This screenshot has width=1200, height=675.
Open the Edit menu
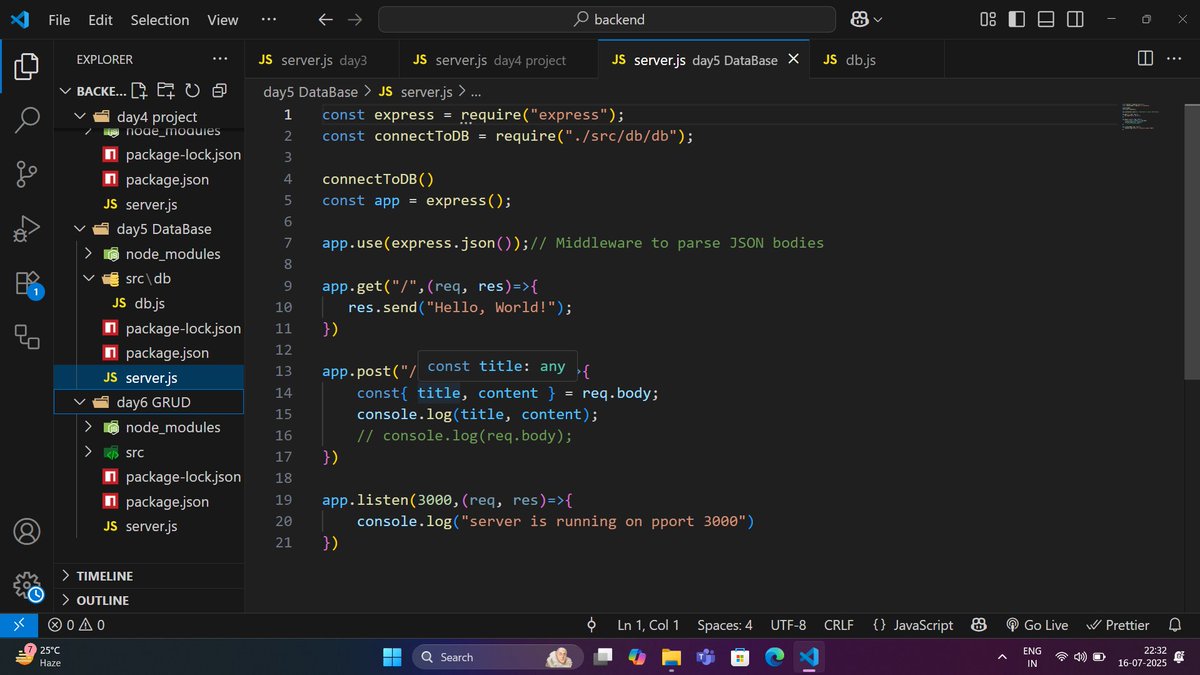tap(100, 19)
